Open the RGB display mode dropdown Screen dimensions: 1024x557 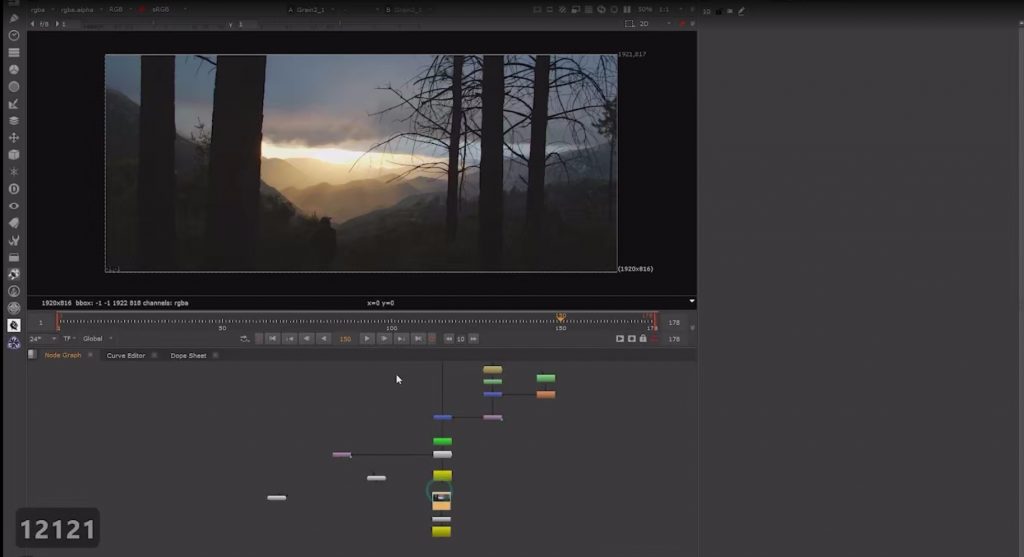[x=120, y=9]
